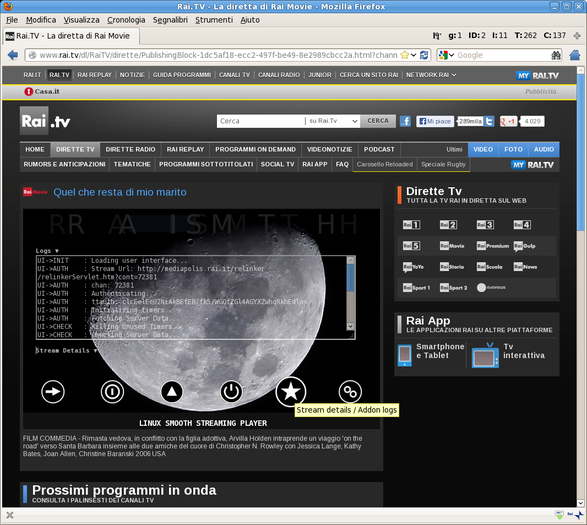Open the Tv interattiva app link
The width and height of the screenshot is (587, 525).
tap(508, 354)
